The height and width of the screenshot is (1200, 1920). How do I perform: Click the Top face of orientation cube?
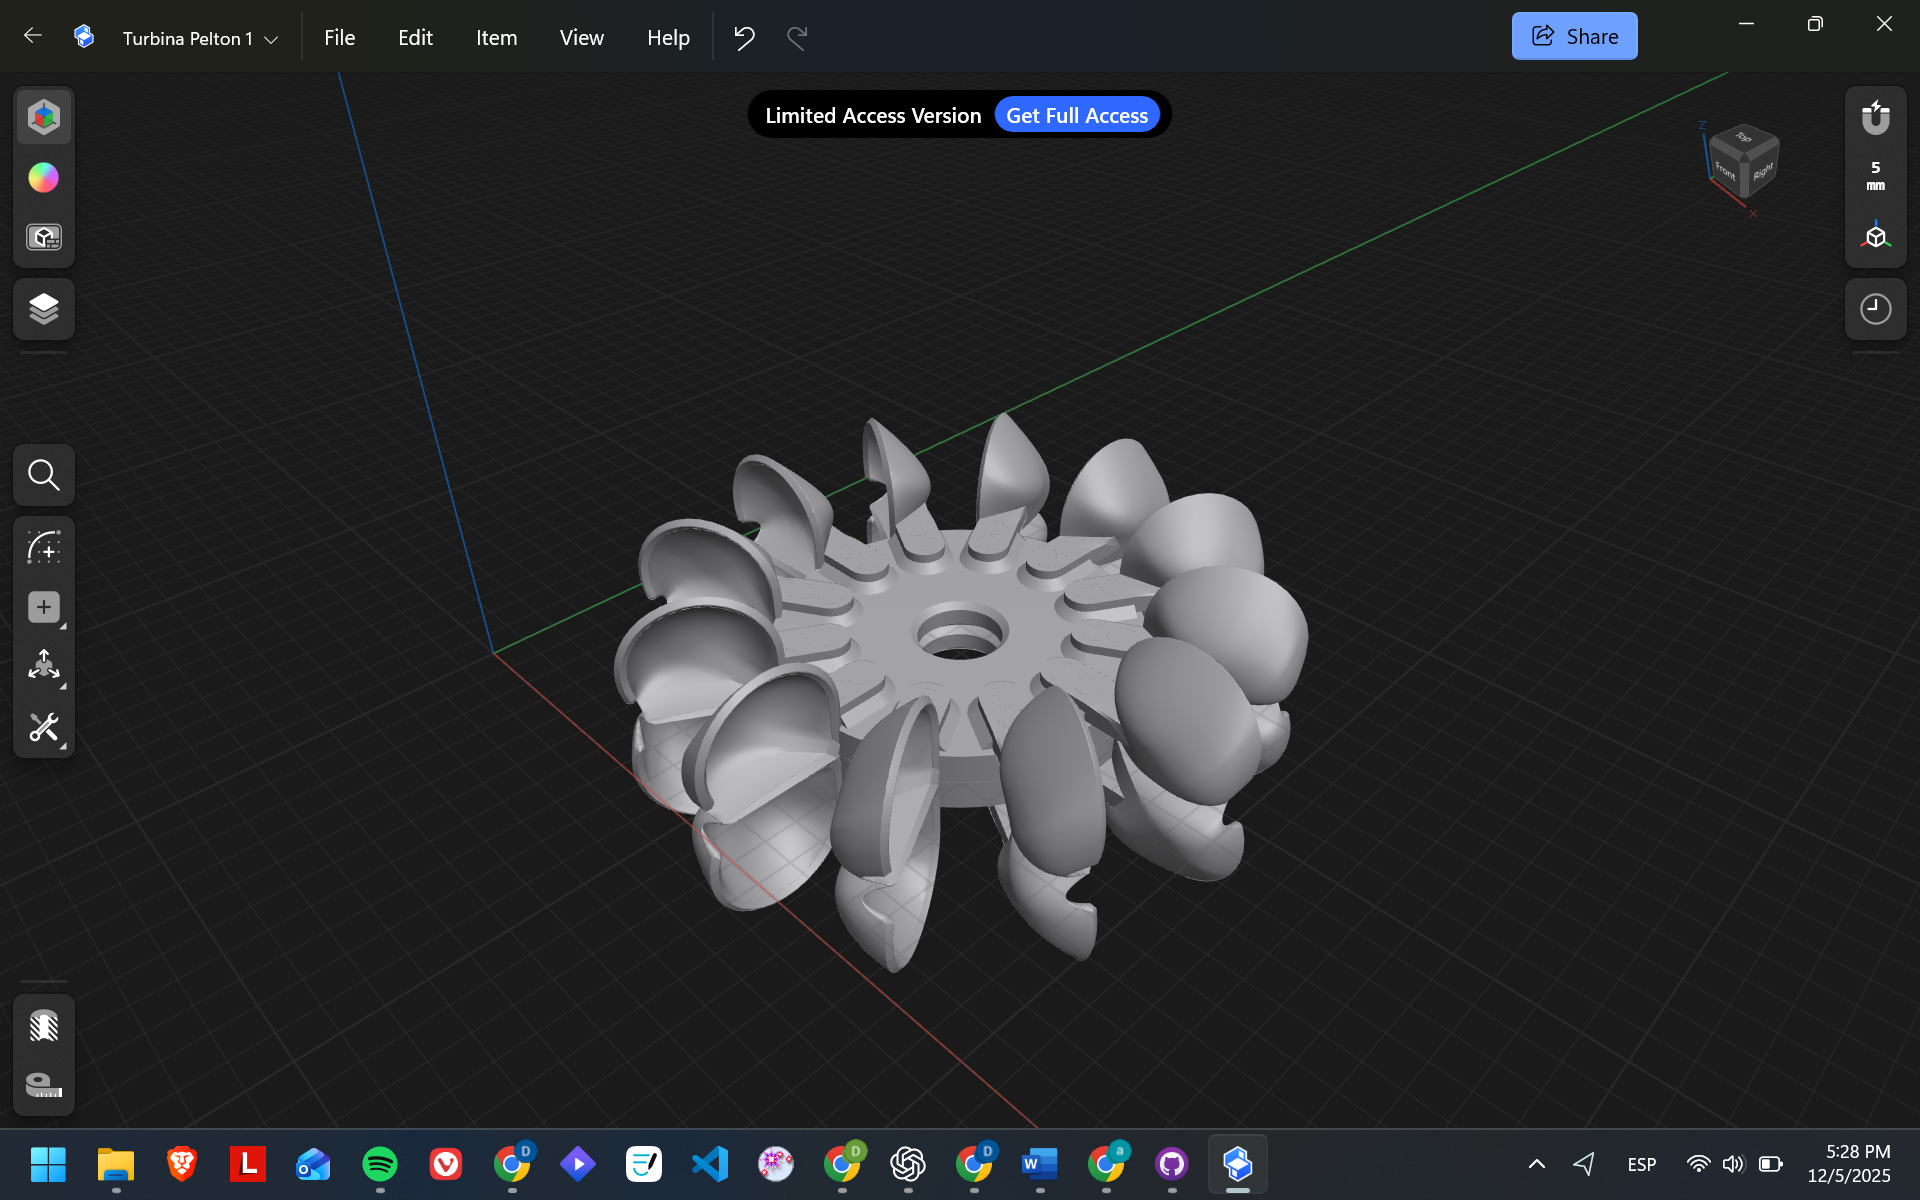(x=1745, y=137)
